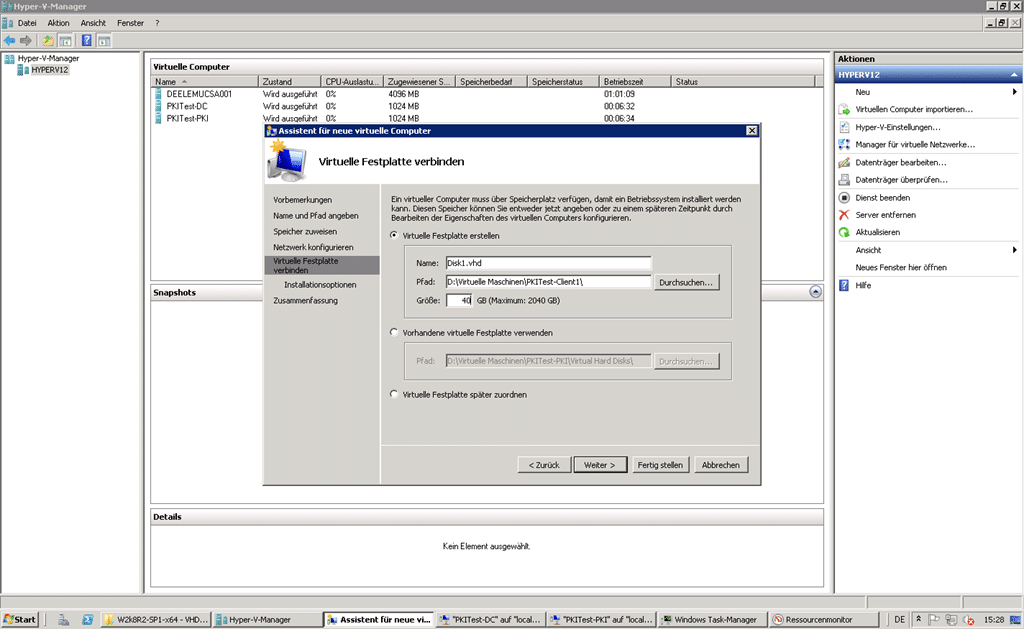
Task: Select "Vorhandene virtuelle Festplatte verwenden" option
Action: 394,332
